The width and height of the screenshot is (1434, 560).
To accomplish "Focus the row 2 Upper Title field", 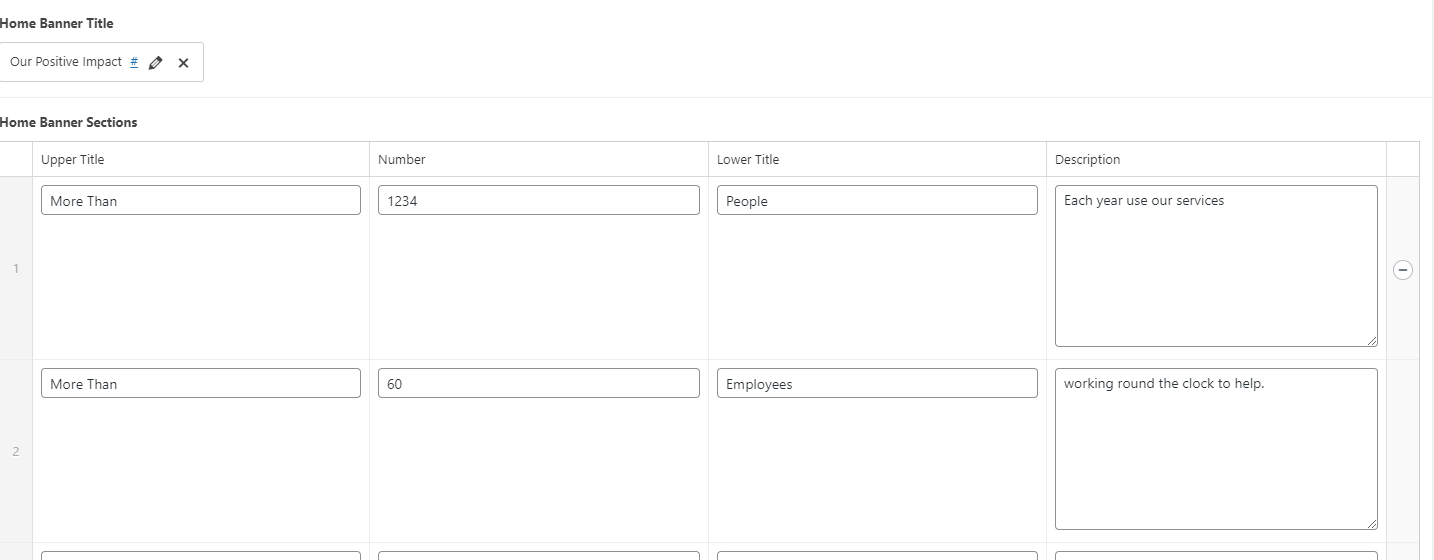I will tap(200, 383).
